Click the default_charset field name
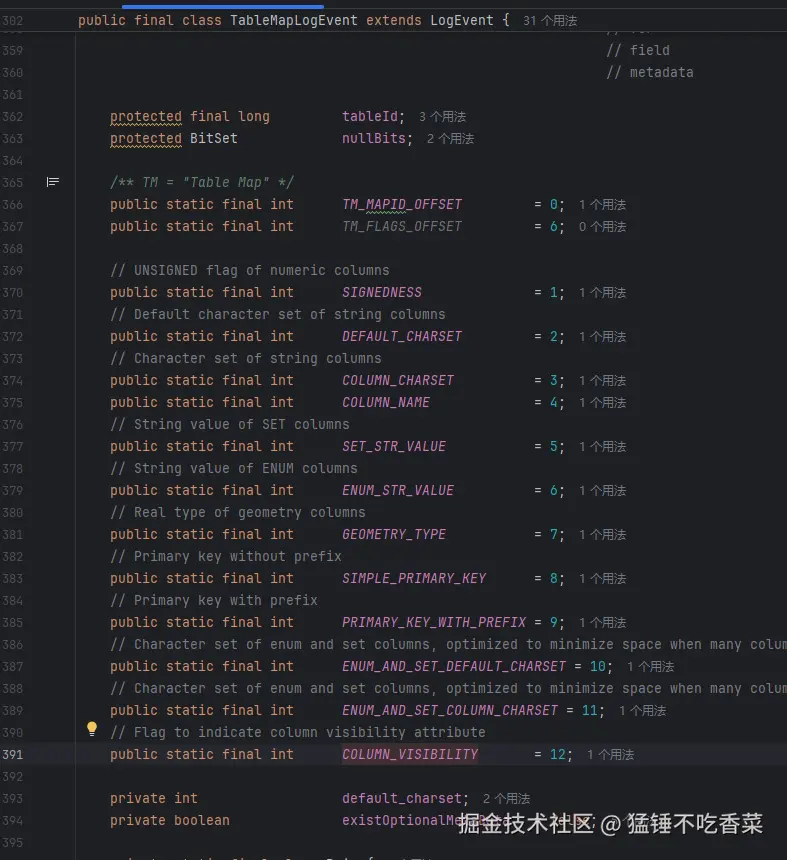787x860 pixels. (x=402, y=799)
